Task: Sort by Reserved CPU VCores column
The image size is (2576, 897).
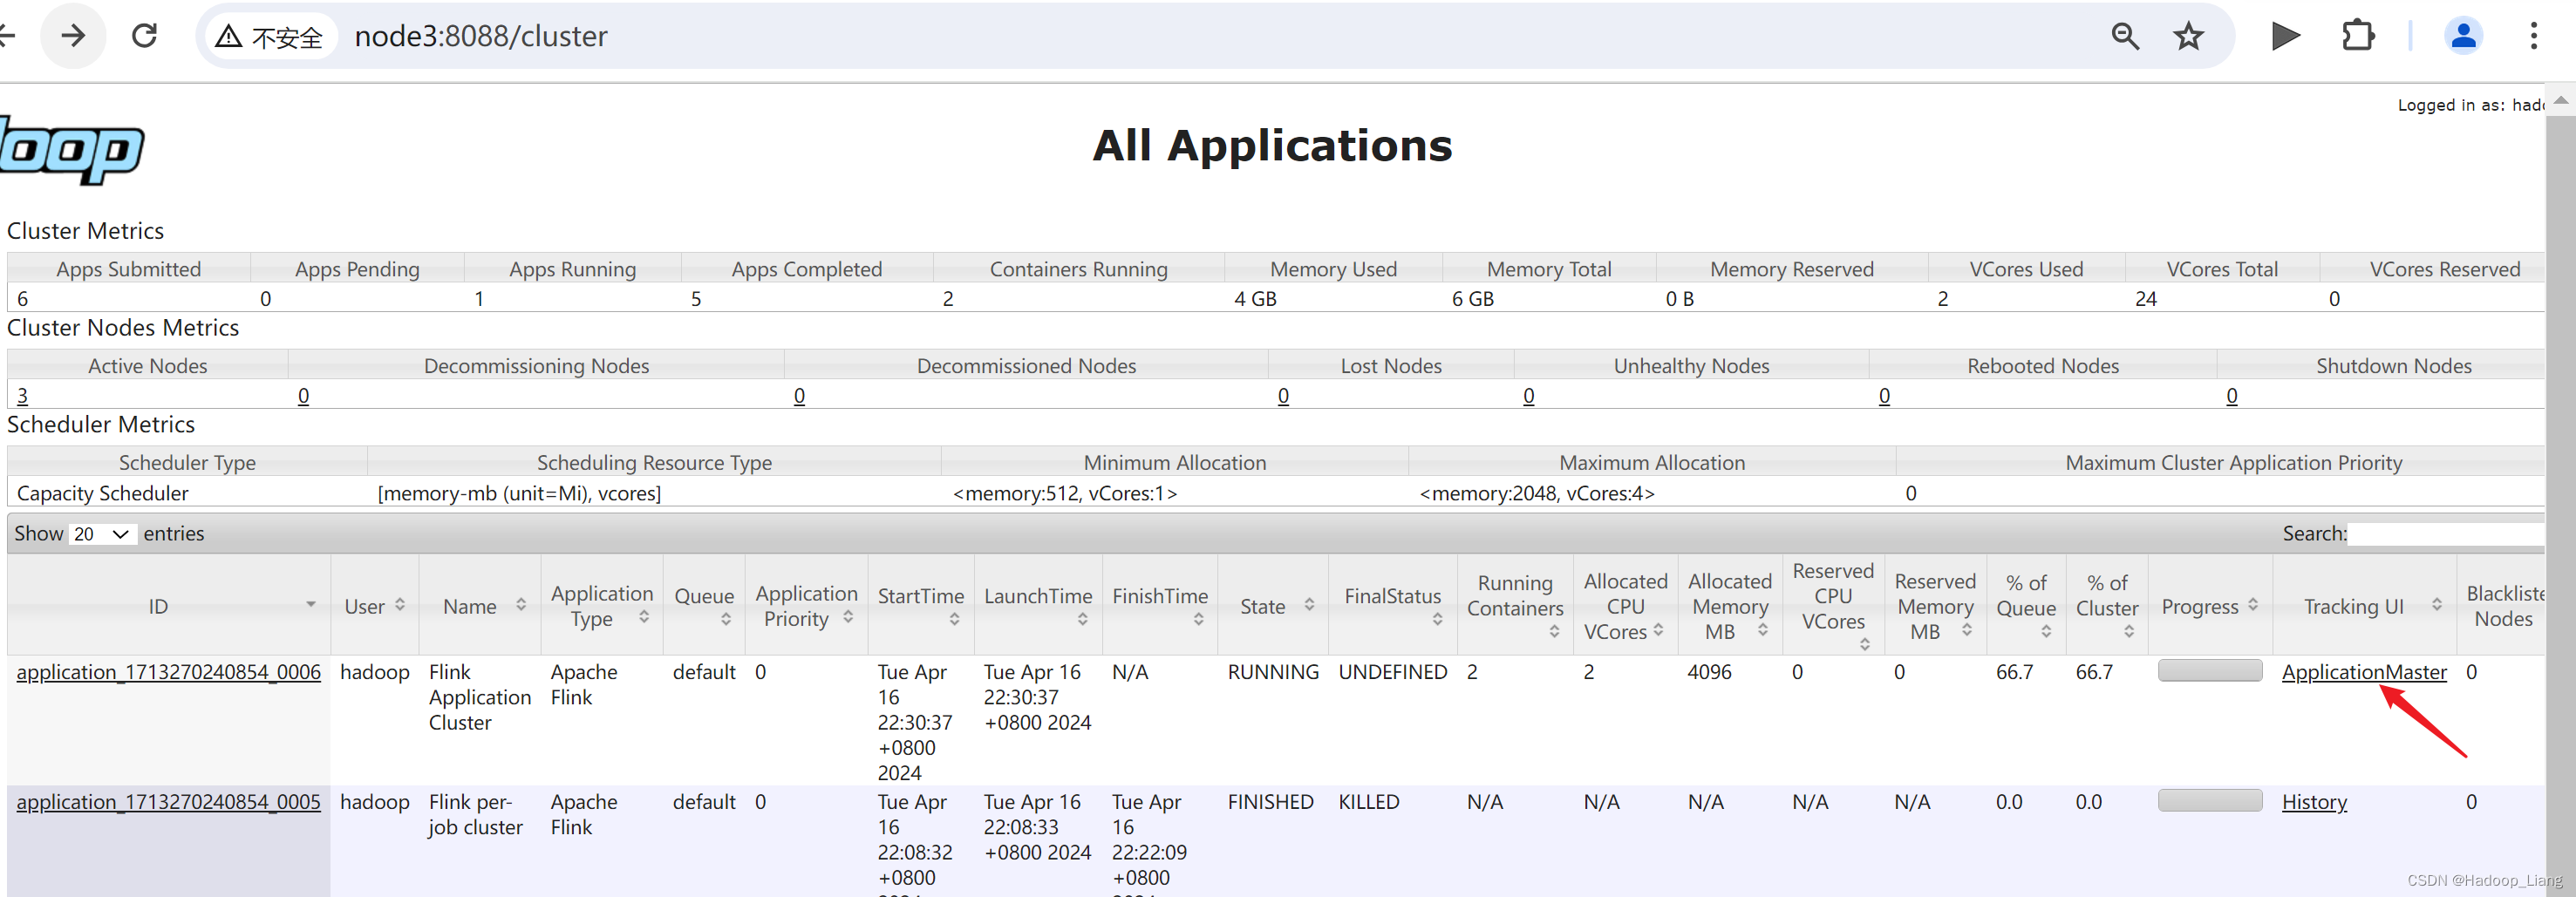Action: (1833, 606)
